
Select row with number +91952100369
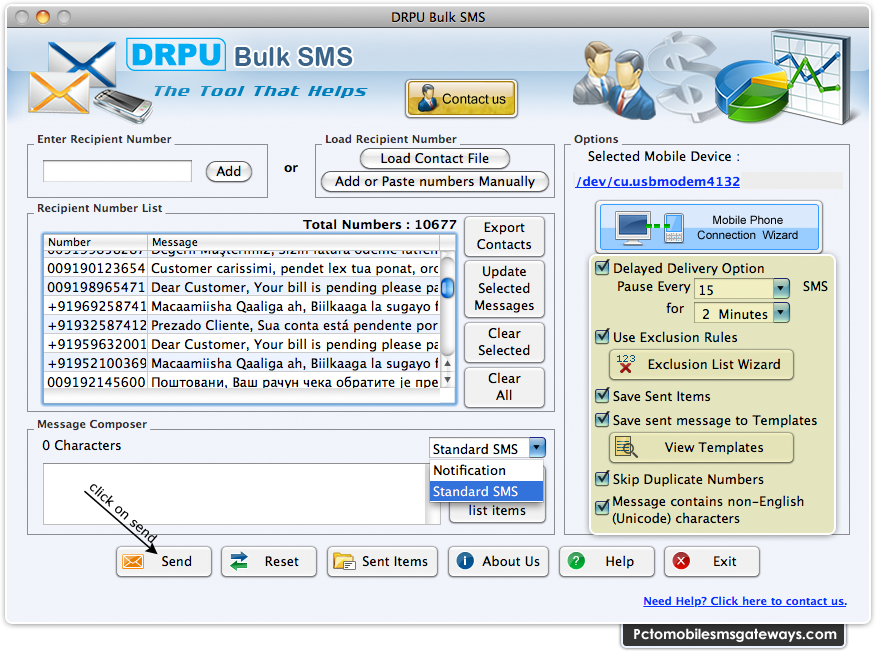tap(241, 363)
